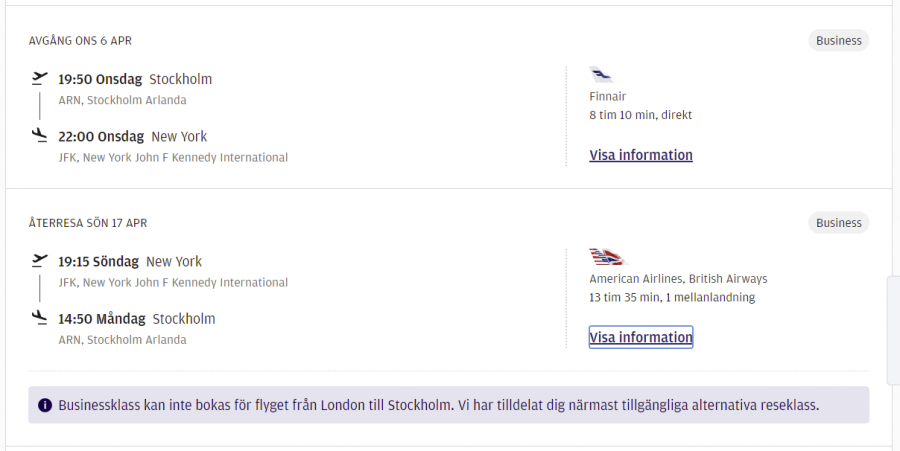Click the American Airlines and British Airways logo

point(607,256)
